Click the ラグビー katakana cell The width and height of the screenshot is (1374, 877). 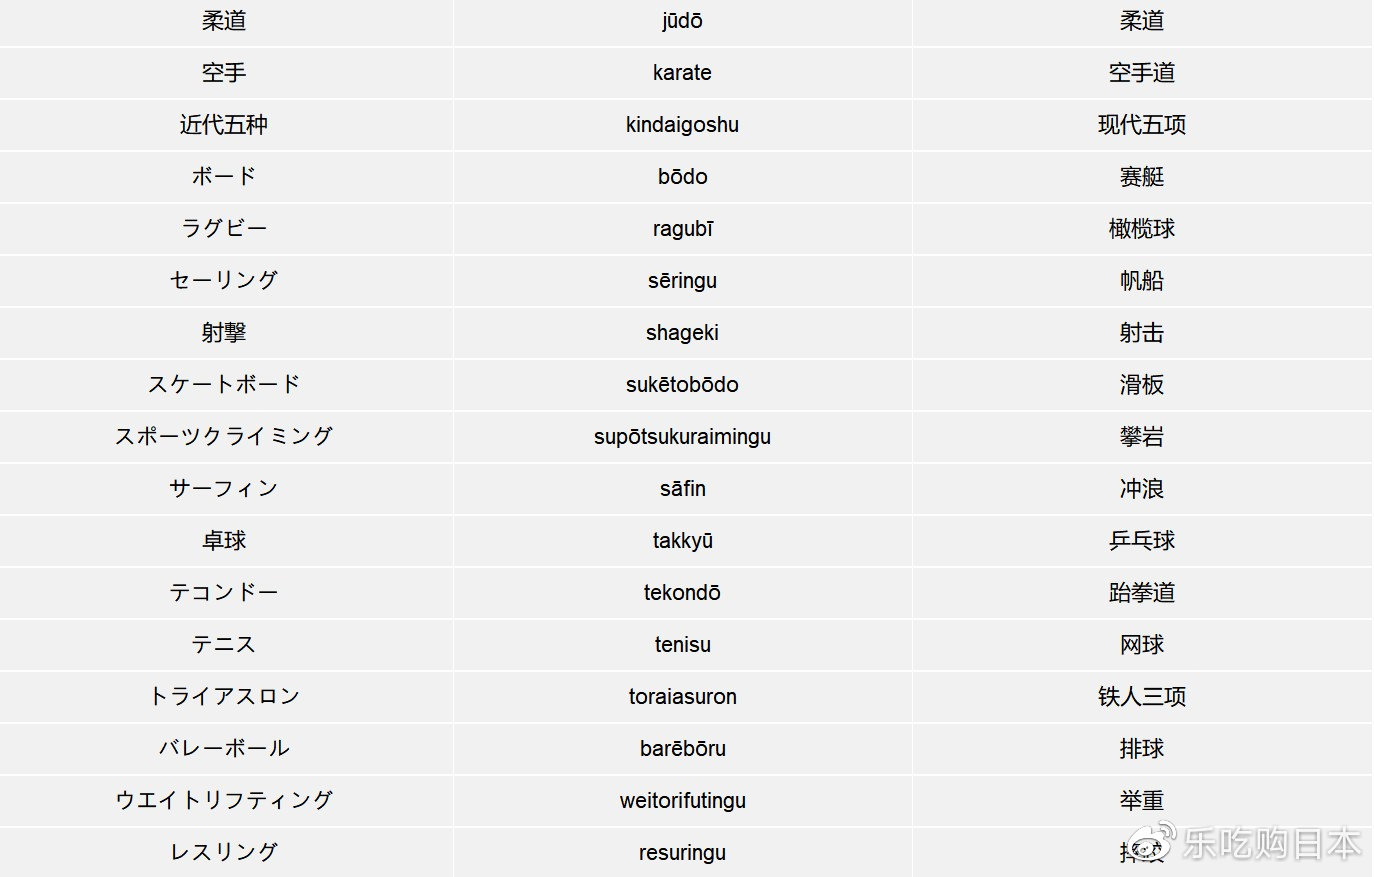coord(224,229)
